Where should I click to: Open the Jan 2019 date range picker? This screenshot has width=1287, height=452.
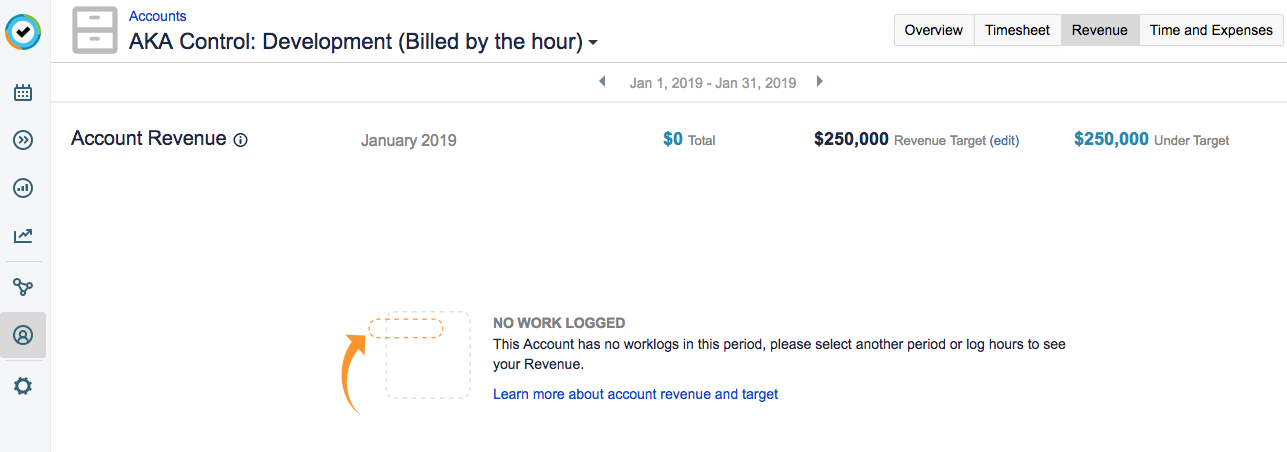(712, 83)
